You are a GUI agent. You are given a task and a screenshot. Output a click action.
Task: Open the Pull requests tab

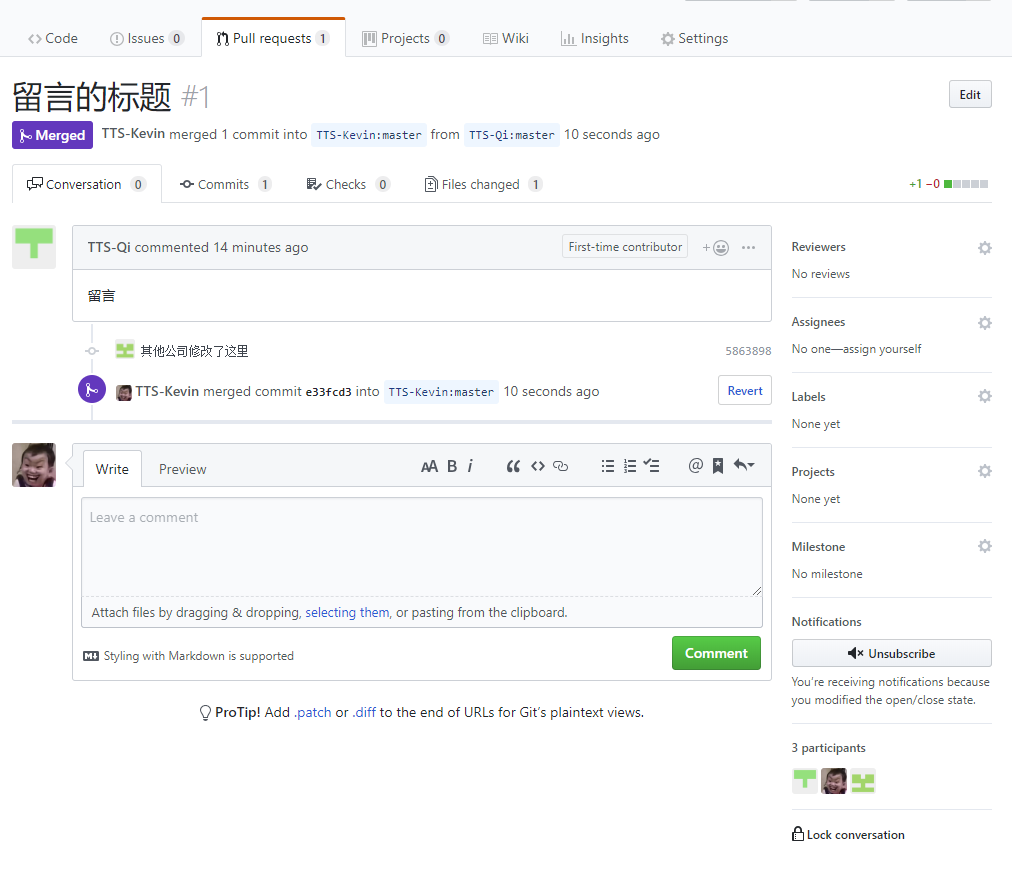(x=273, y=39)
